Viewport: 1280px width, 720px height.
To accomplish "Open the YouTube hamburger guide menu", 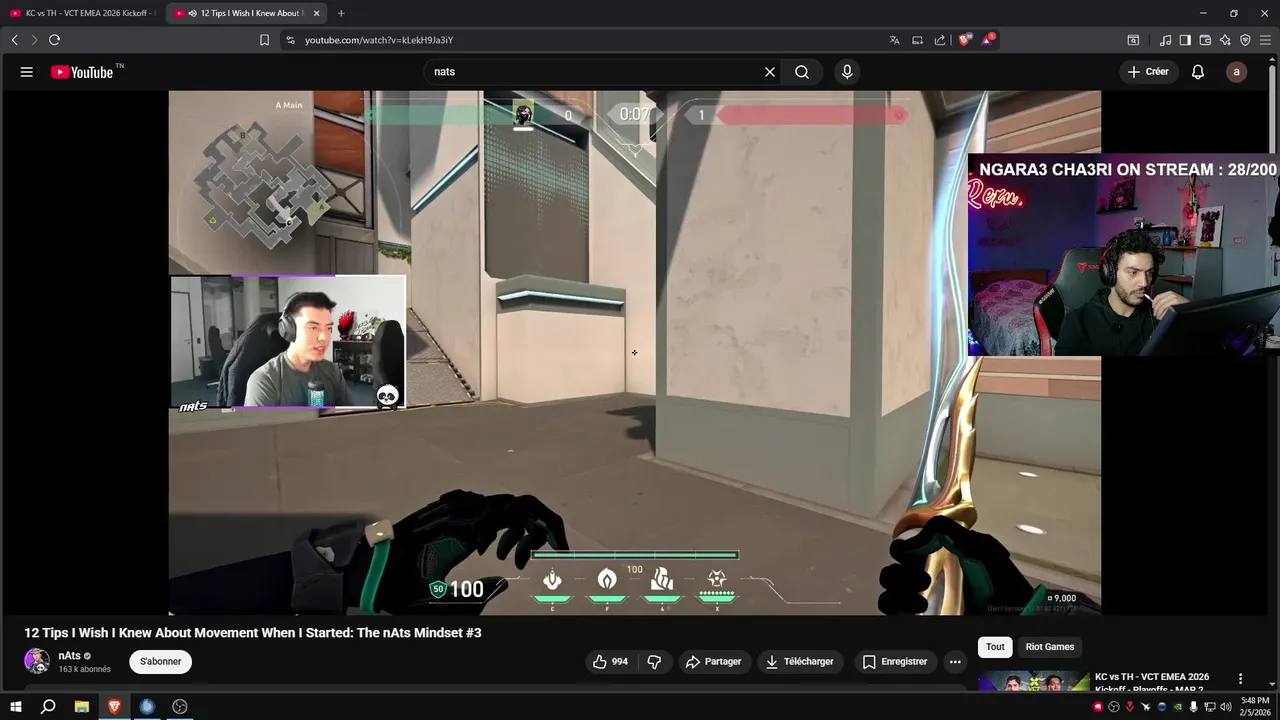I will tap(27, 72).
